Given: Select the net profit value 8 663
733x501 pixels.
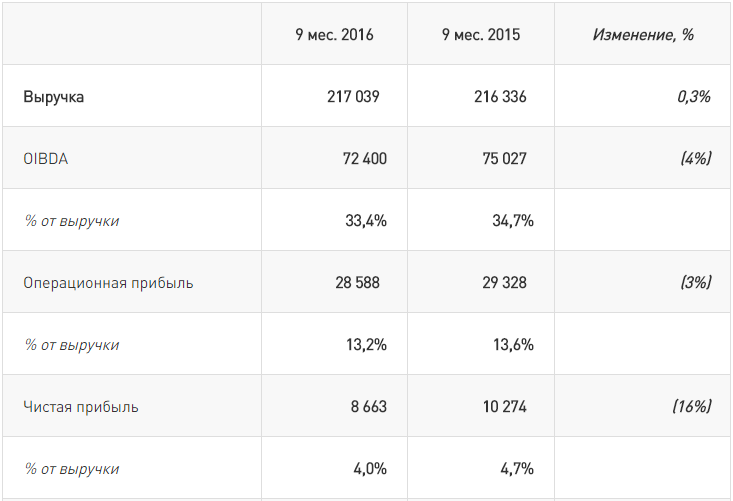Looking at the screenshot, I should click(364, 407).
